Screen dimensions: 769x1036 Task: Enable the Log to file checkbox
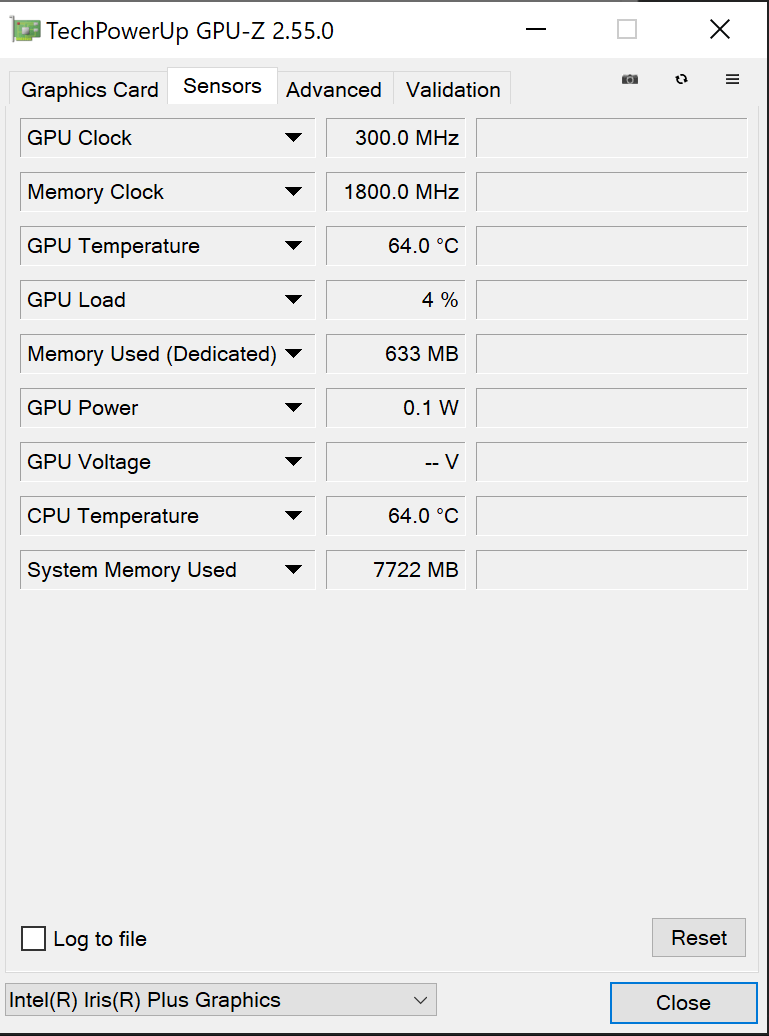[x=34, y=938]
